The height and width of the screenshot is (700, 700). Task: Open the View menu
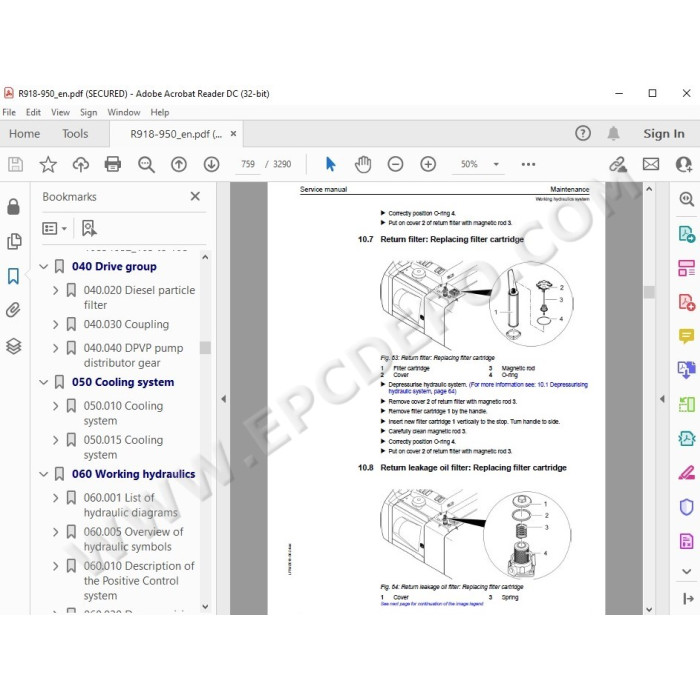(x=60, y=112)
